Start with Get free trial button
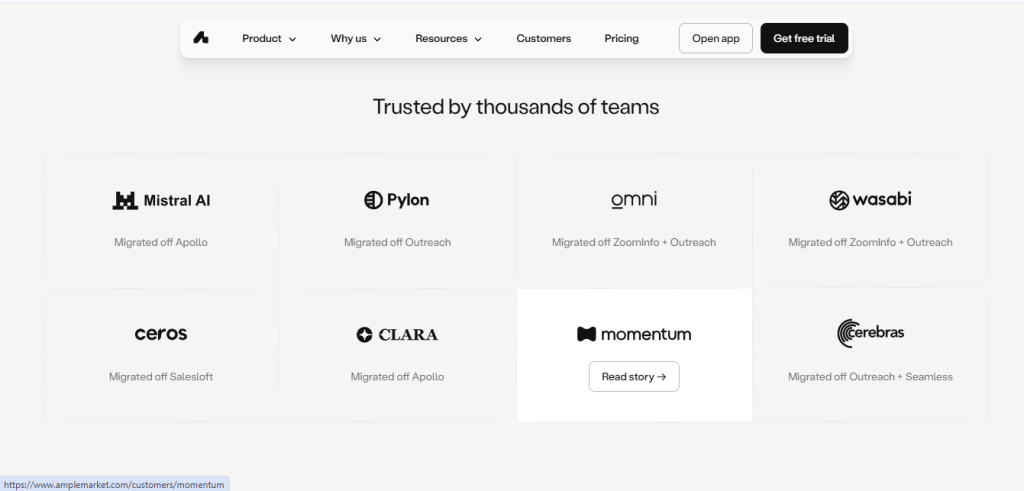The height and width of the screenshot is (491, 1024). tap(804, 39)
